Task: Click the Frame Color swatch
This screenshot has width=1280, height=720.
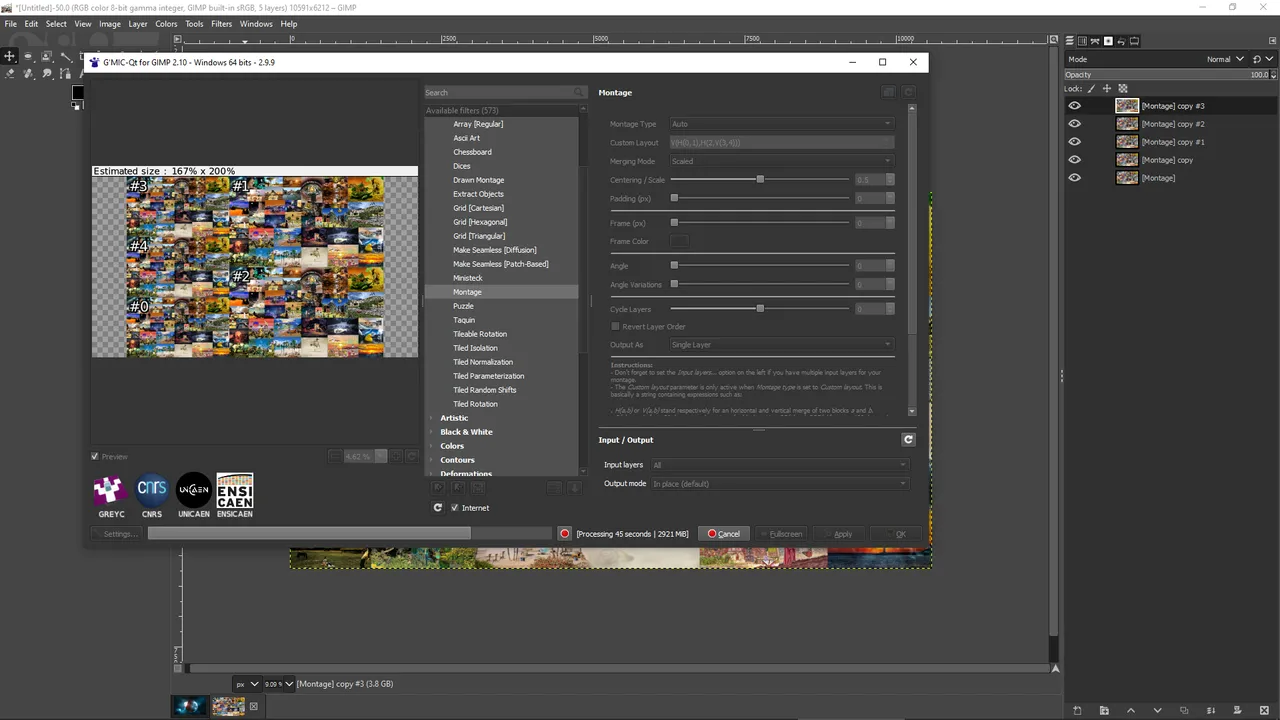Action: (679, 241)
